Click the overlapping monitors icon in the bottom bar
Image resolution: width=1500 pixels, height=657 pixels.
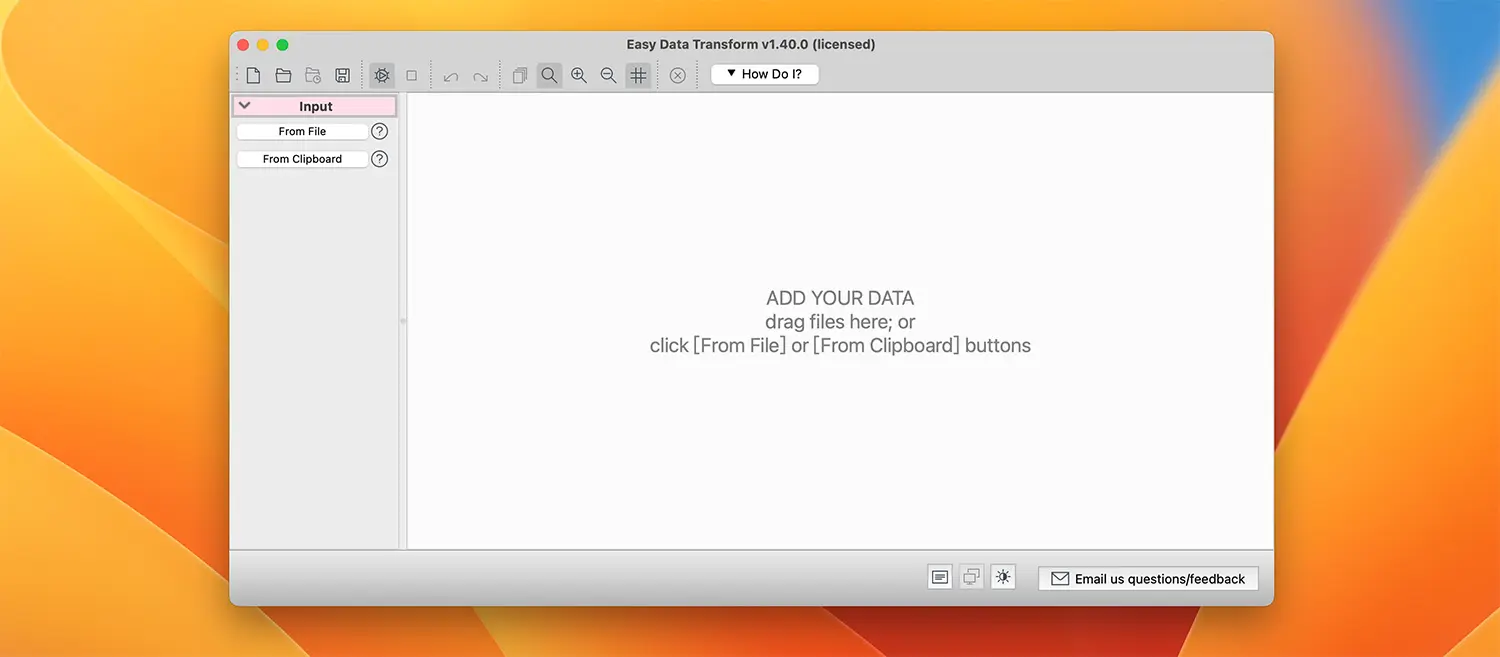pos(971,577)
